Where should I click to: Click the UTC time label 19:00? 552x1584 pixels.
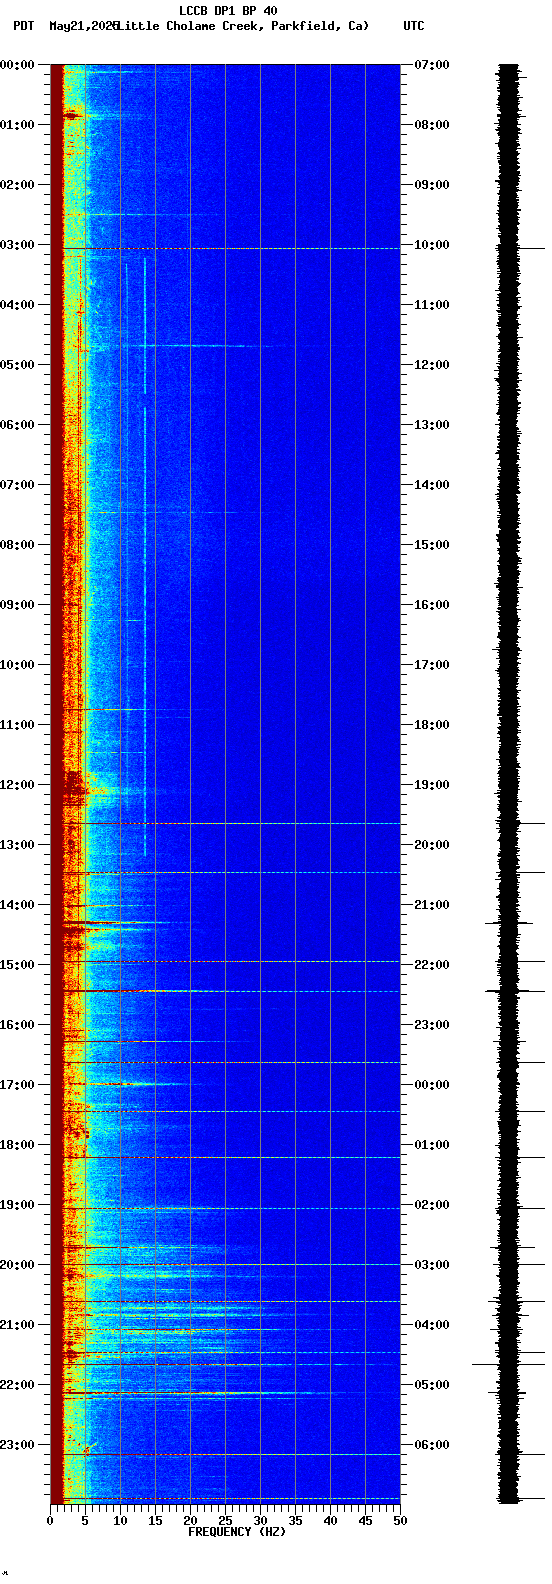(432, 785)
